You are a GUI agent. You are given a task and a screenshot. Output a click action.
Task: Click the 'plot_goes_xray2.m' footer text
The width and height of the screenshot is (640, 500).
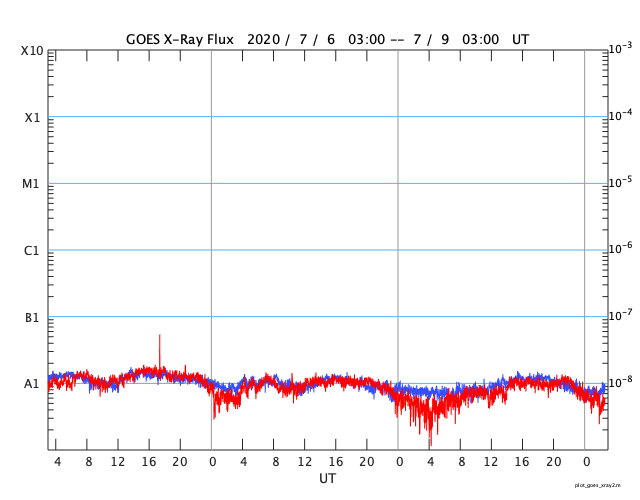coord(598,485)
